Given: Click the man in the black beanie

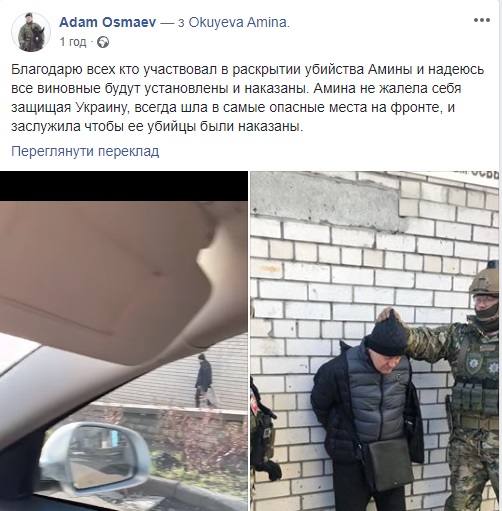Looking at the screenshot, I should coord(367,413).
